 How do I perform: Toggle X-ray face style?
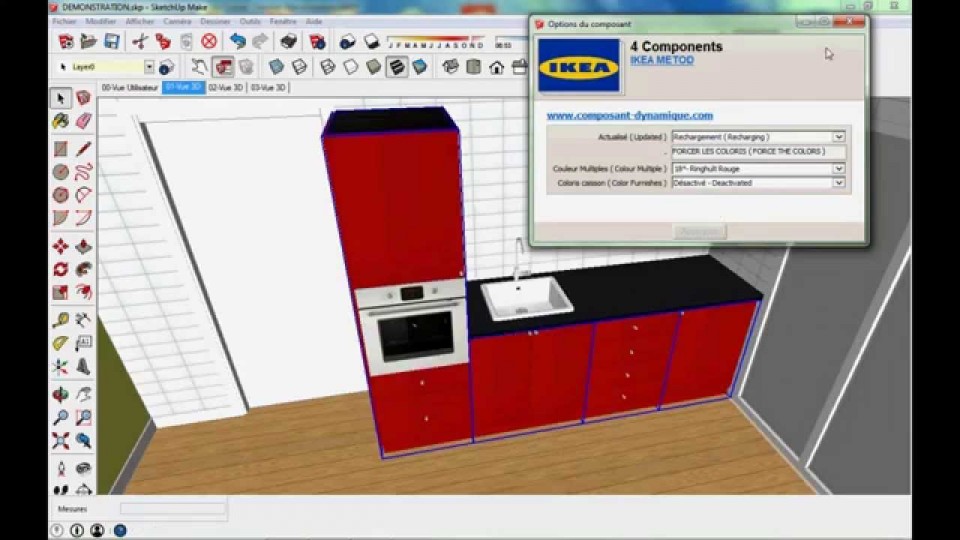pos(276,67)
